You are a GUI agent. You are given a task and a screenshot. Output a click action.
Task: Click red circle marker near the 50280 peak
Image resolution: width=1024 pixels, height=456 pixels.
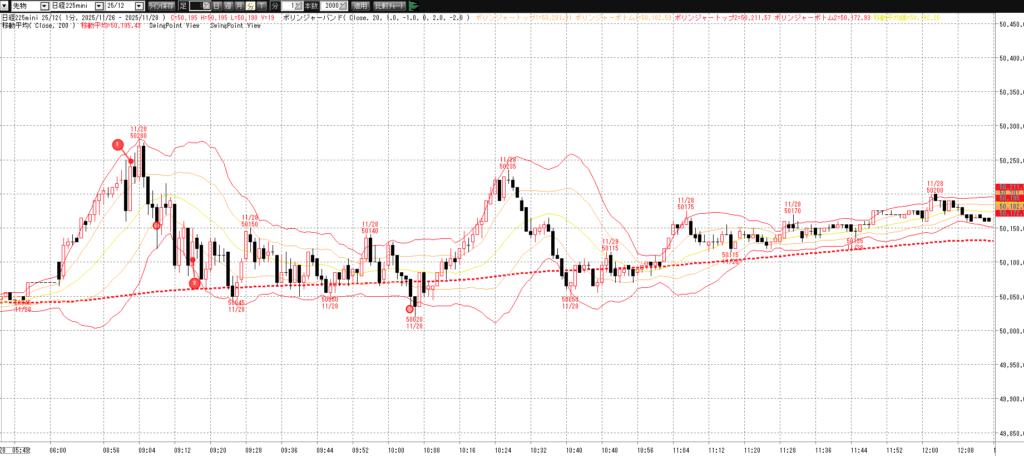118,145
